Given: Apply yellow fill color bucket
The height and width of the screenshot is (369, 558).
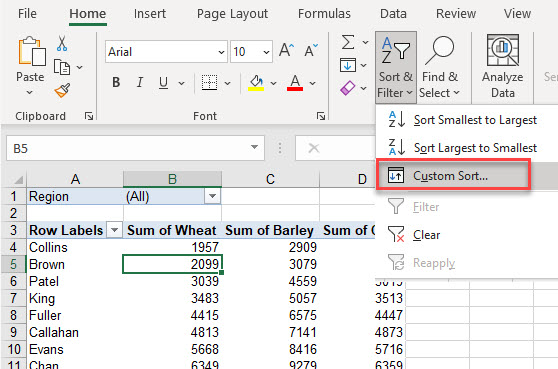Looking at the screenshot, I should coord(256,83).
